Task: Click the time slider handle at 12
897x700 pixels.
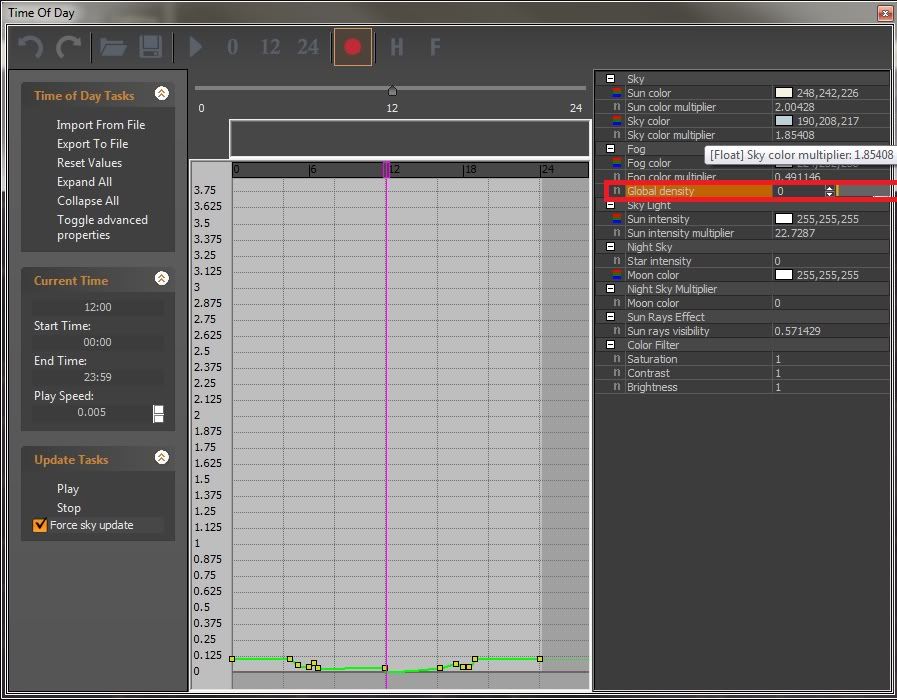Action: pos(392,90)
